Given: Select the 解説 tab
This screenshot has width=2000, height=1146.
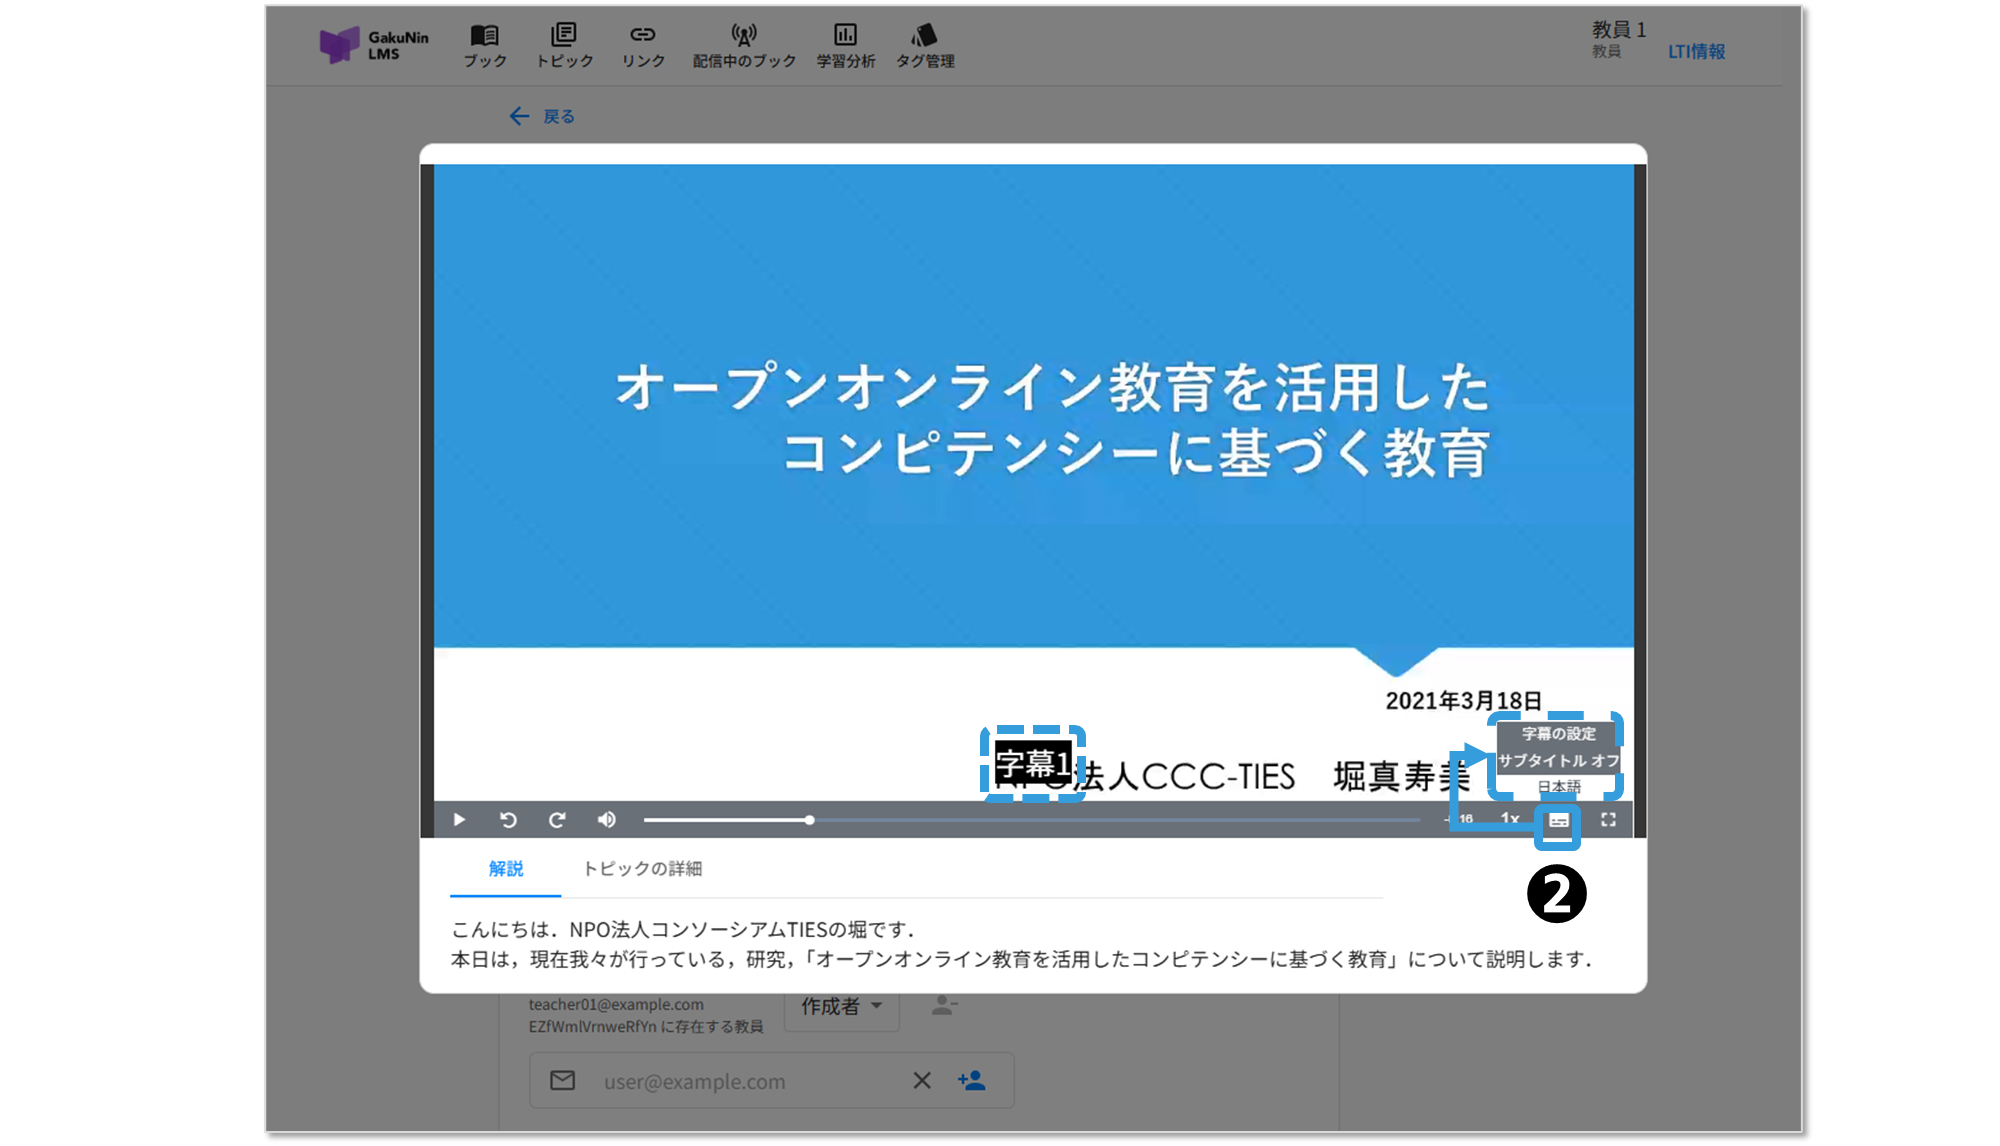Looking at the screenshot, I should coord(506,869).
